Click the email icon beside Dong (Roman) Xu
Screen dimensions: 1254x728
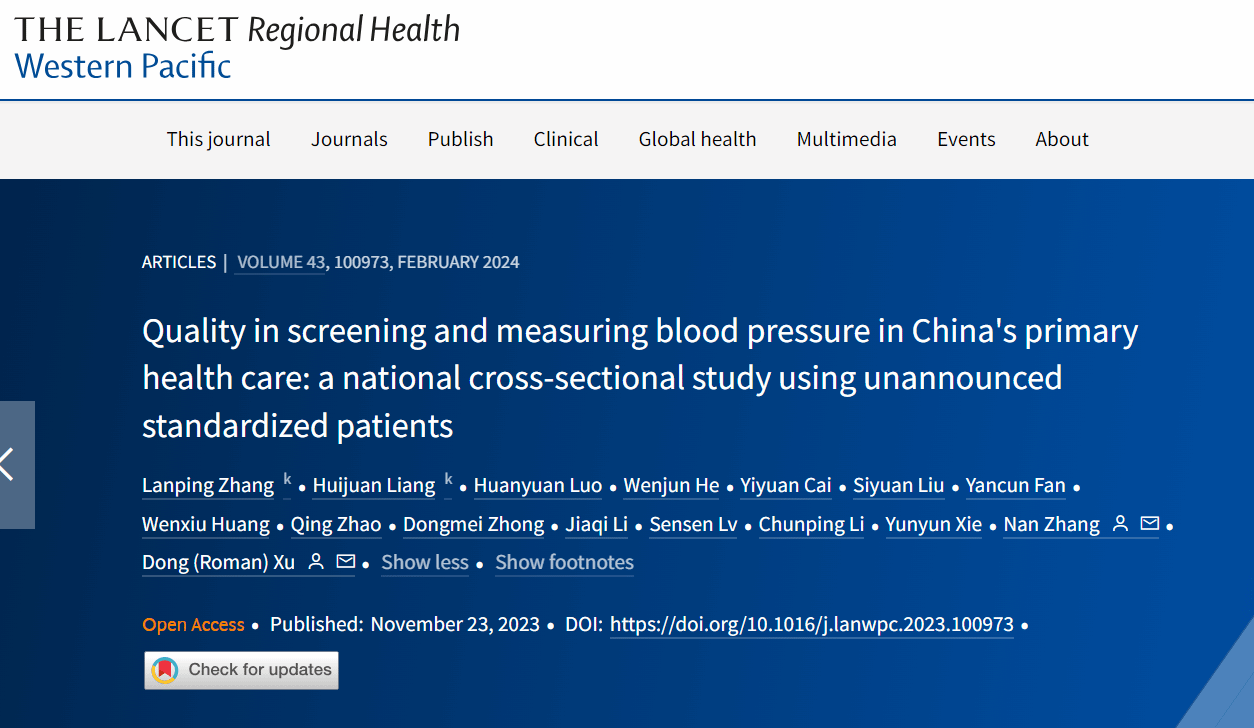tap(345, 561)
